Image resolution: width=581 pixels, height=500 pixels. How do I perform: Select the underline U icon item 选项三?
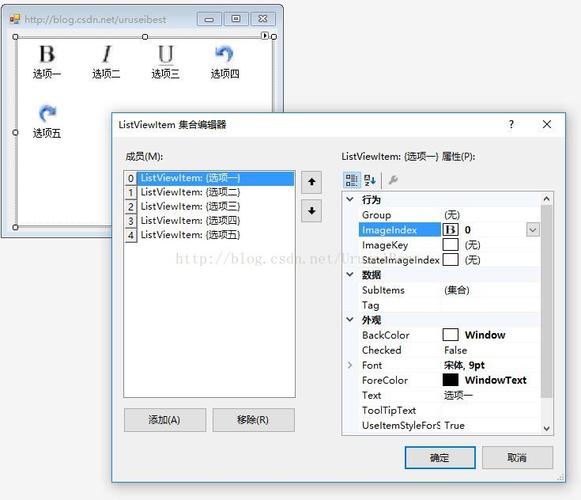[x=165, y=62]
